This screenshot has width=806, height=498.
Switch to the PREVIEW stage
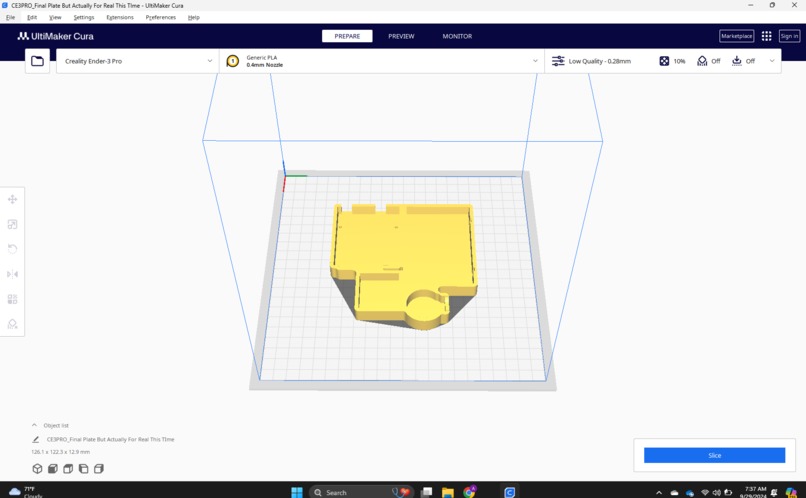pos(401,36)
